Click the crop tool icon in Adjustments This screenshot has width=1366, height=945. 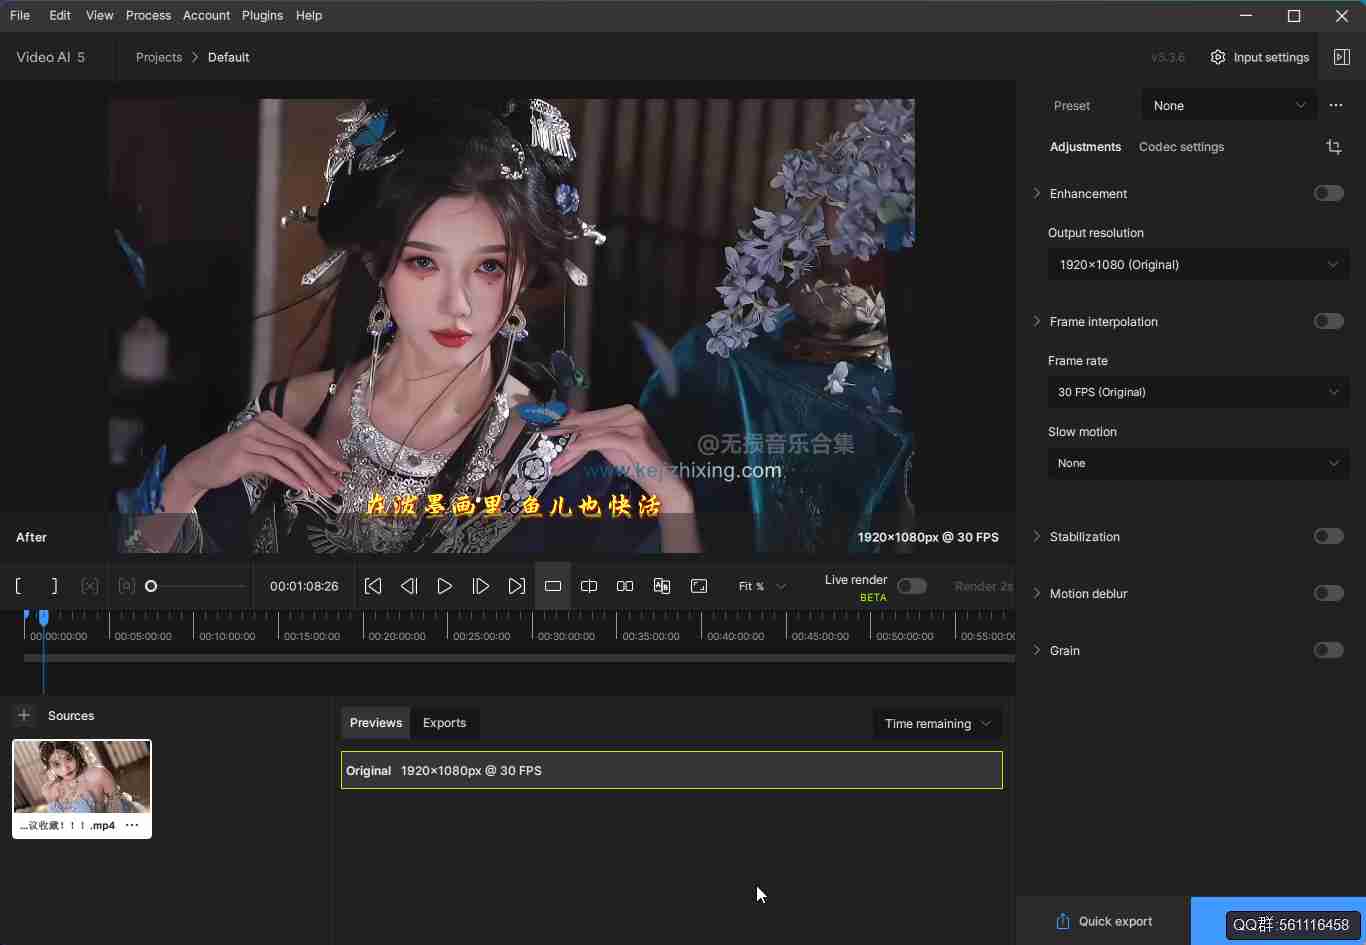1333,147
